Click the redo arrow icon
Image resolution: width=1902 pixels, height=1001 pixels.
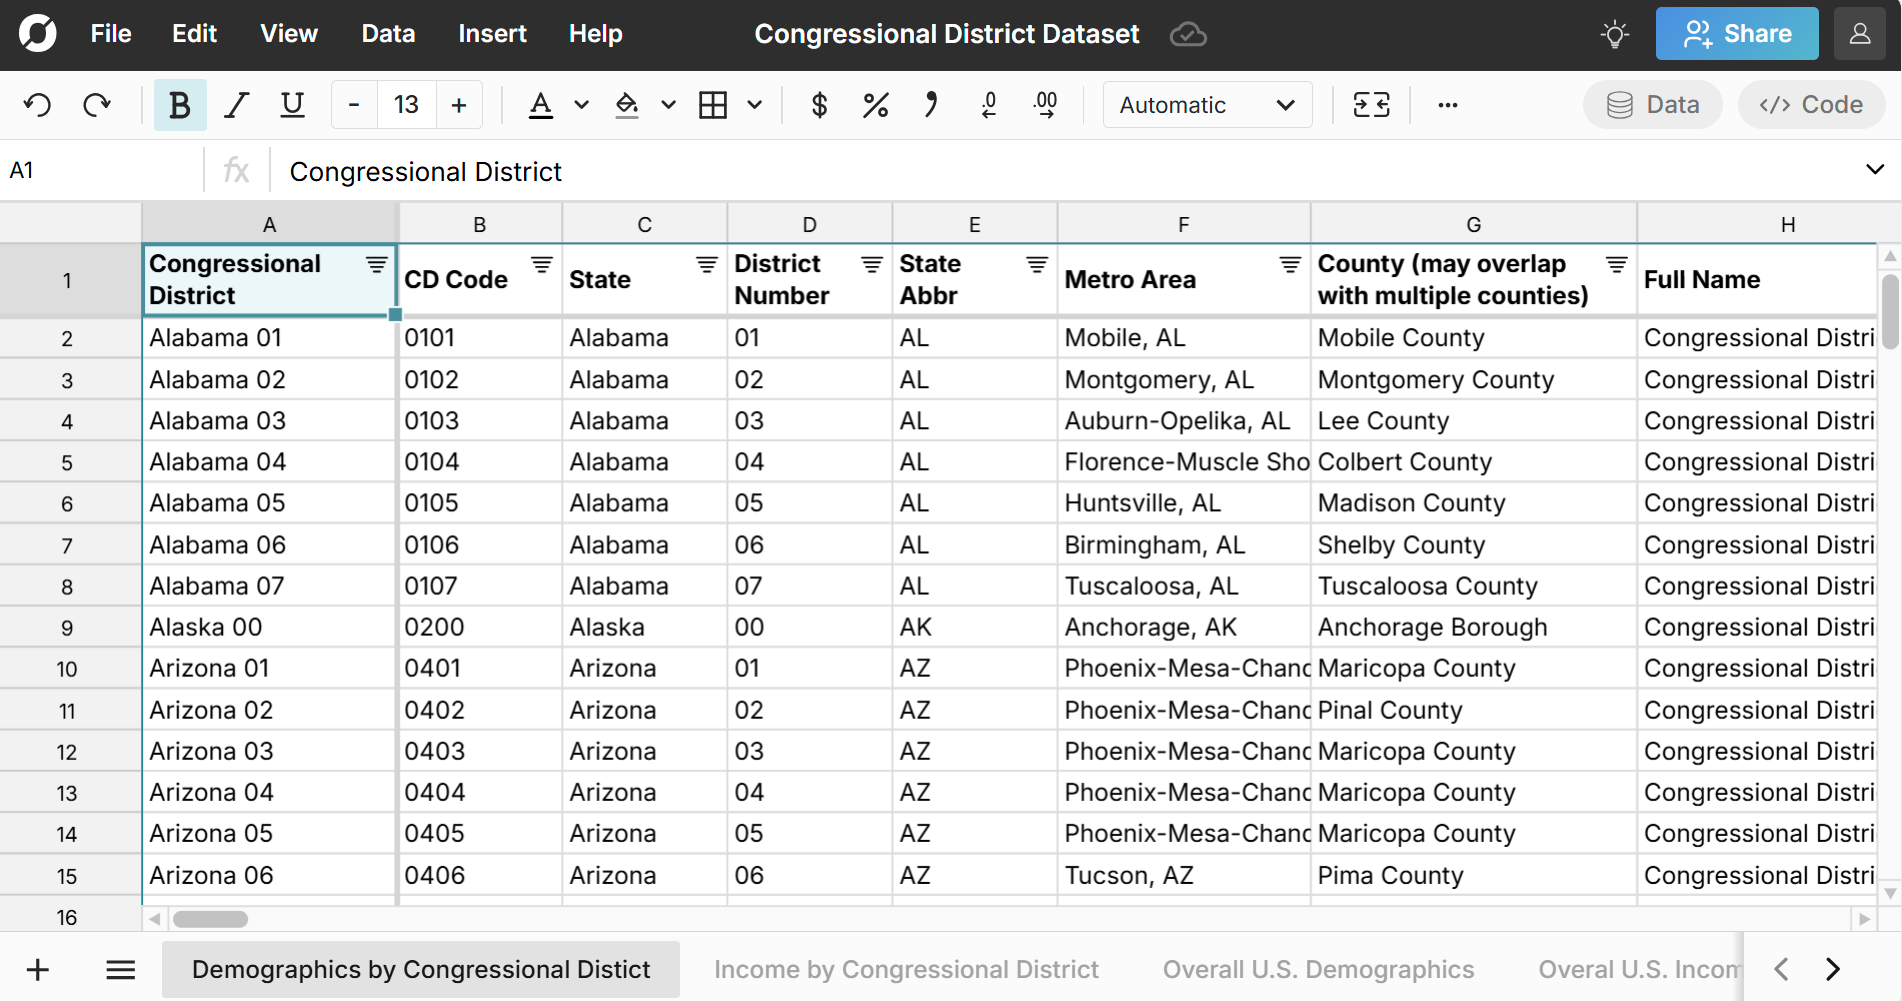click(x=97, y=105)
